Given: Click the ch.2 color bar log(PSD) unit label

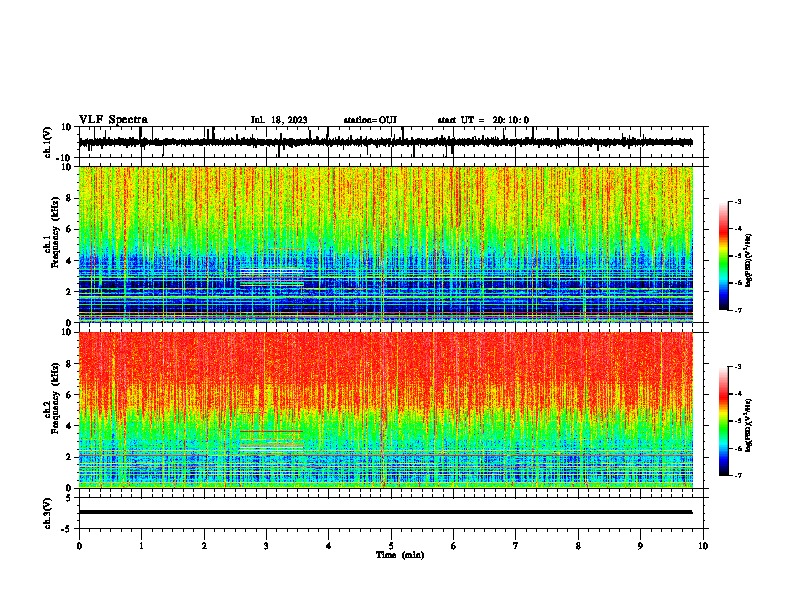Looking at the screenshot, I should click(x=748, y=425).
